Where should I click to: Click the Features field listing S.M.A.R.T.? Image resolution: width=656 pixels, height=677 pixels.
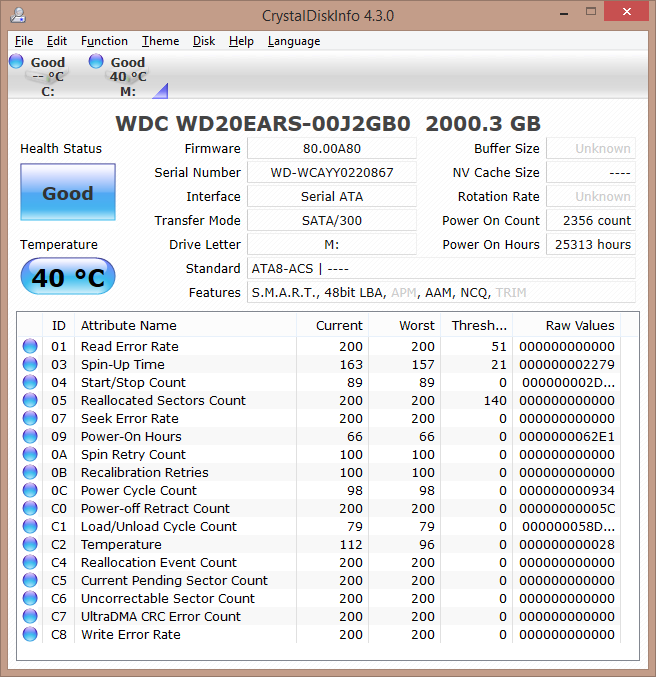pos(441,293)
